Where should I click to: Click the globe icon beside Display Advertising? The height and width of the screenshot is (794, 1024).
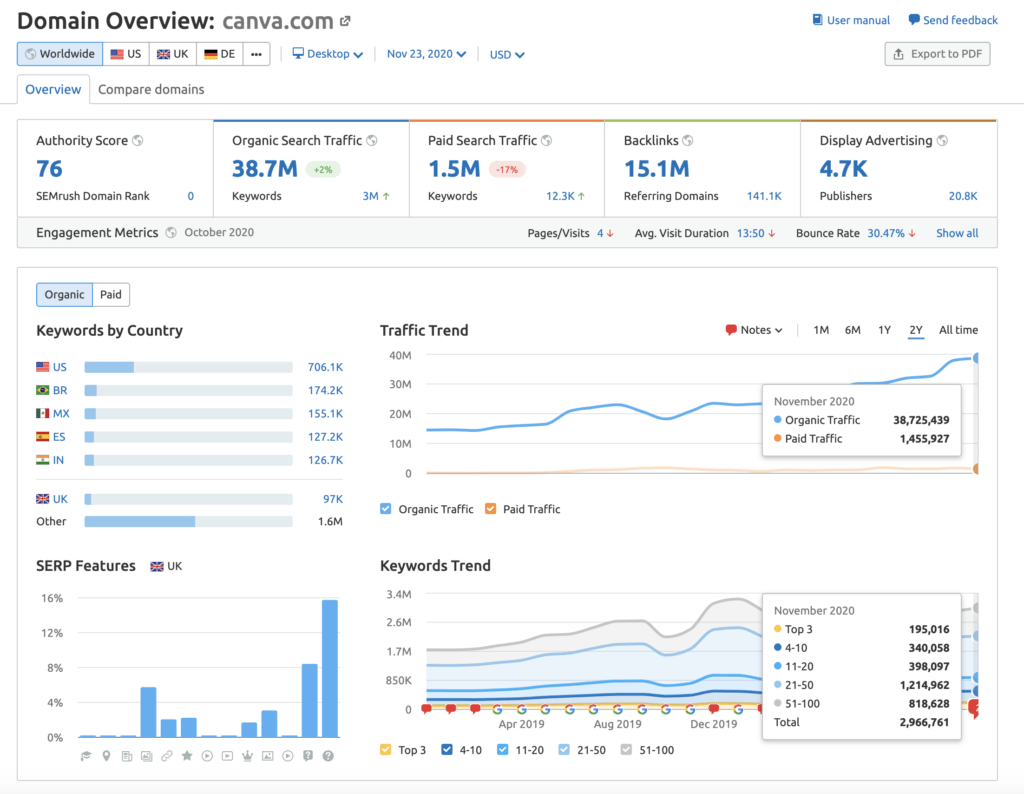pyautogui.click(x=942, y=140)
